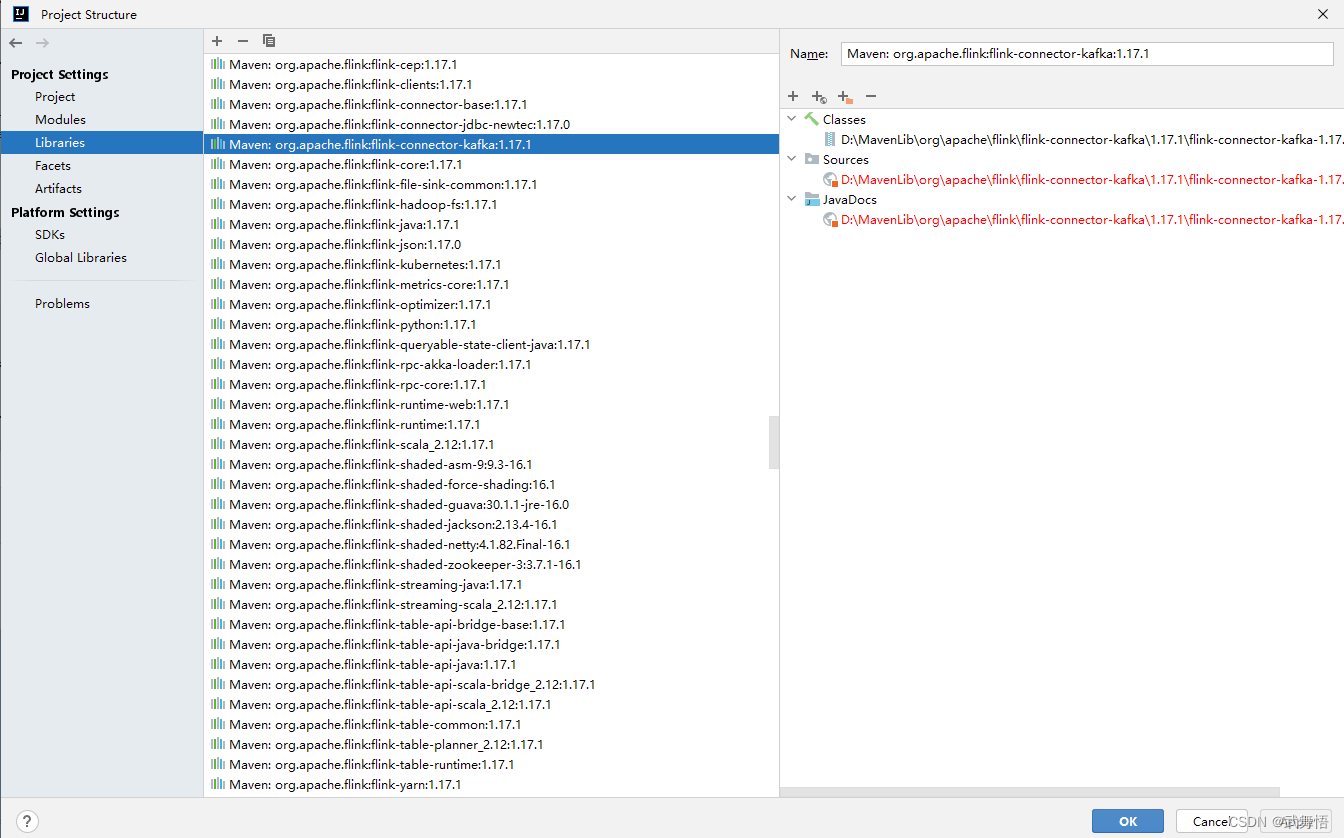Select the flink-connector-kafka:1.17.1 library row
This screenshot has width=1344, height=838.
coord(491,144)
